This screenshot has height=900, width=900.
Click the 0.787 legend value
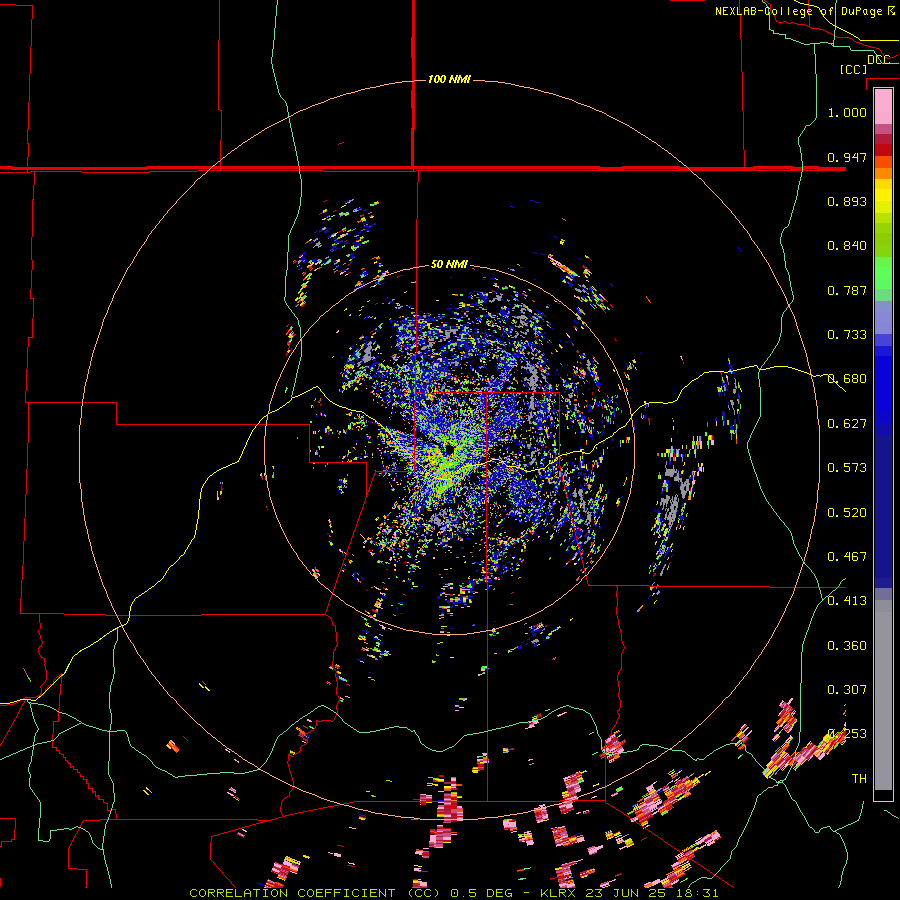click(847, 290)
